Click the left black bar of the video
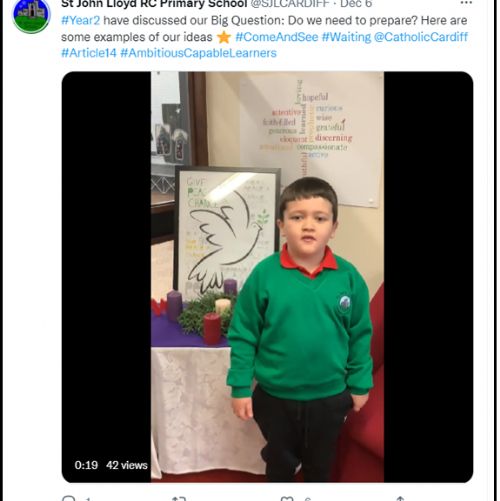 coord(106,267)
